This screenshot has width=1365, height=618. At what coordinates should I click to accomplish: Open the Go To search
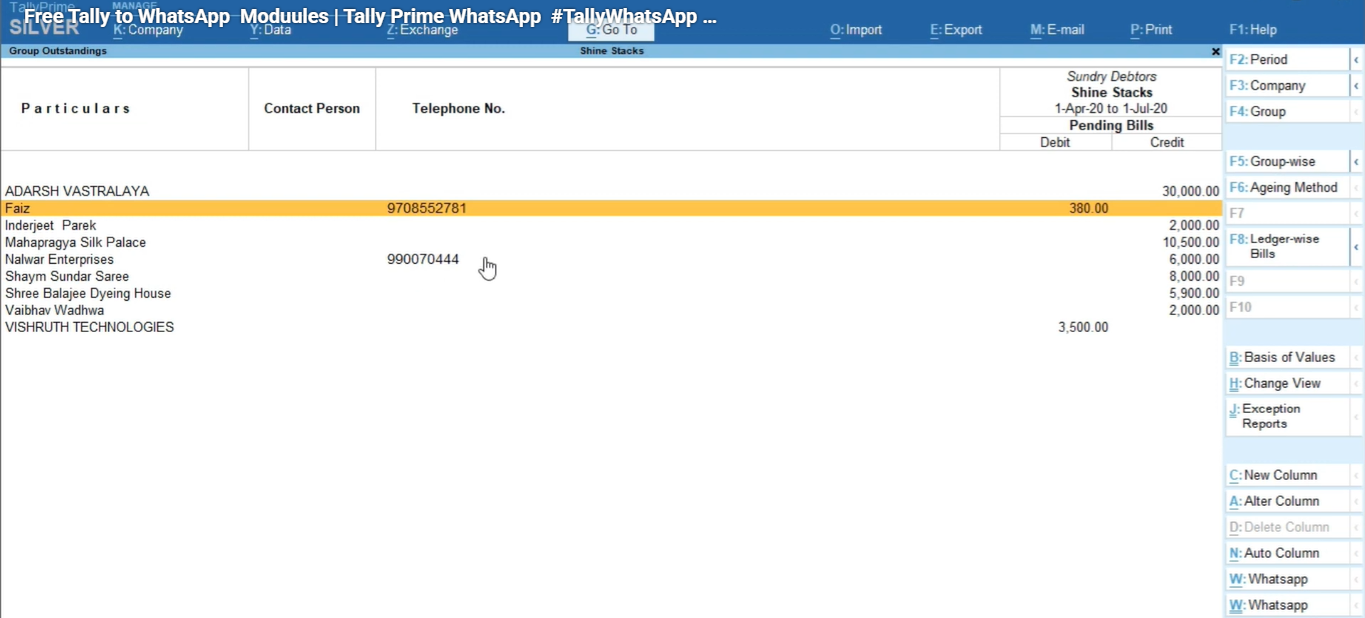click(x=611, y=30)
